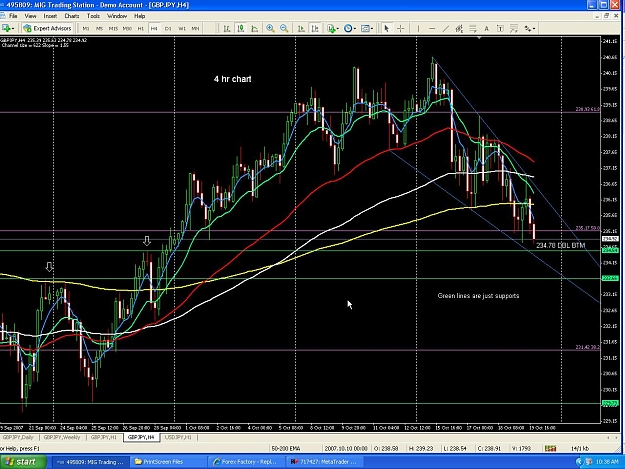Switch to the USDJPY,H1 chart tab

[x=178, y=438]
